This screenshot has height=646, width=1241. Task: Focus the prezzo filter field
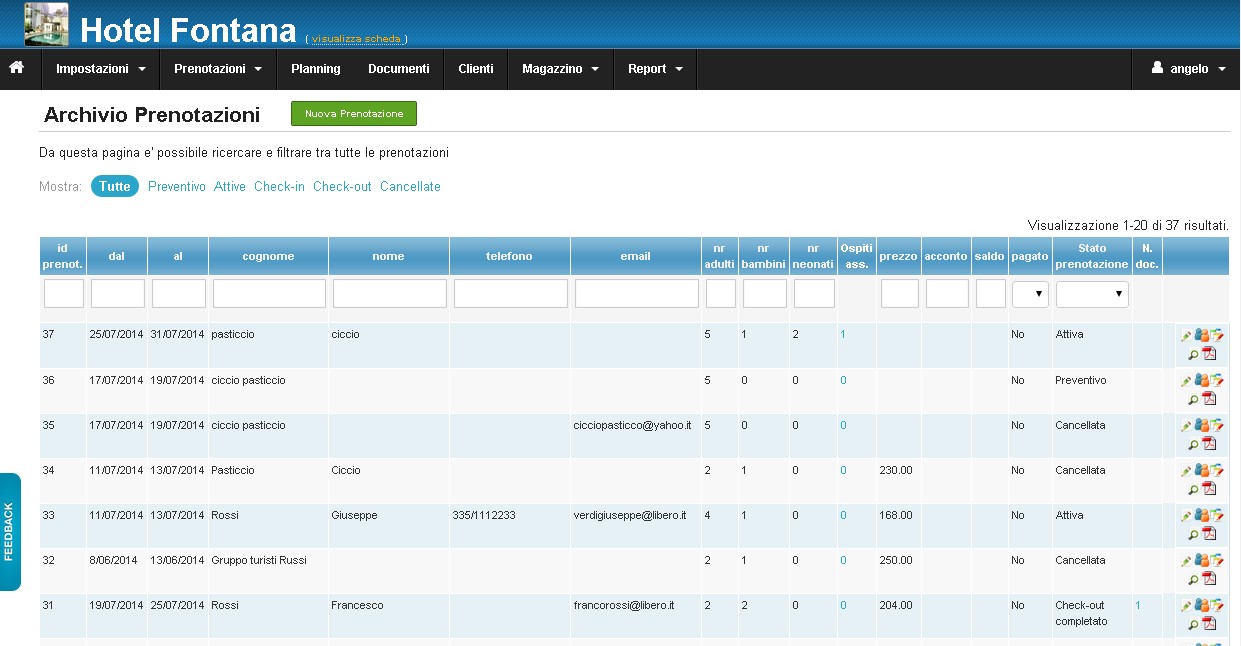click(x=900, y=294)
